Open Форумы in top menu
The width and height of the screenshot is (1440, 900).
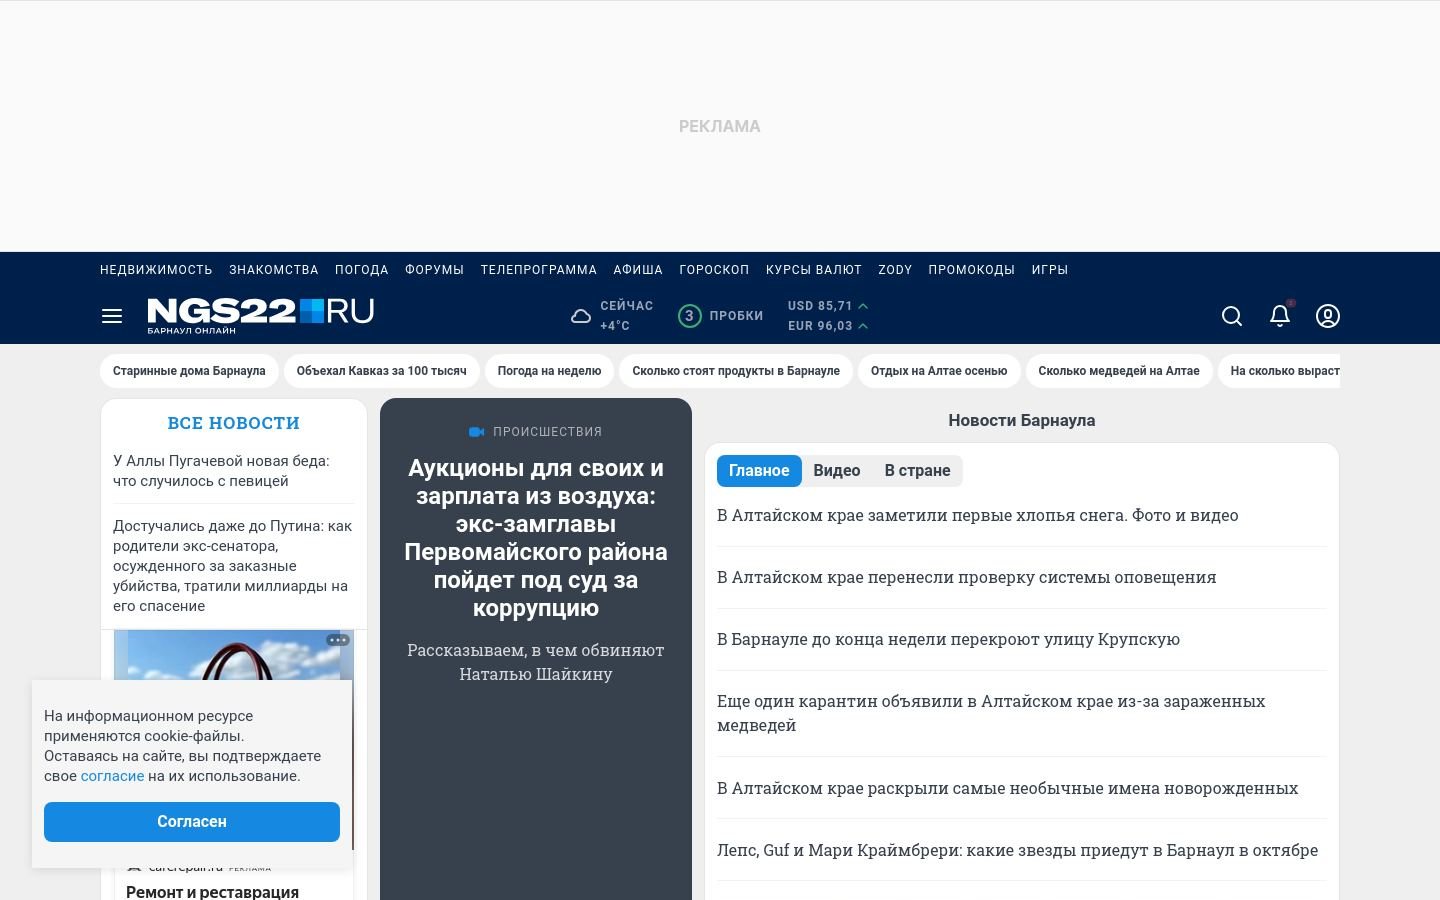tap(434, 270)
